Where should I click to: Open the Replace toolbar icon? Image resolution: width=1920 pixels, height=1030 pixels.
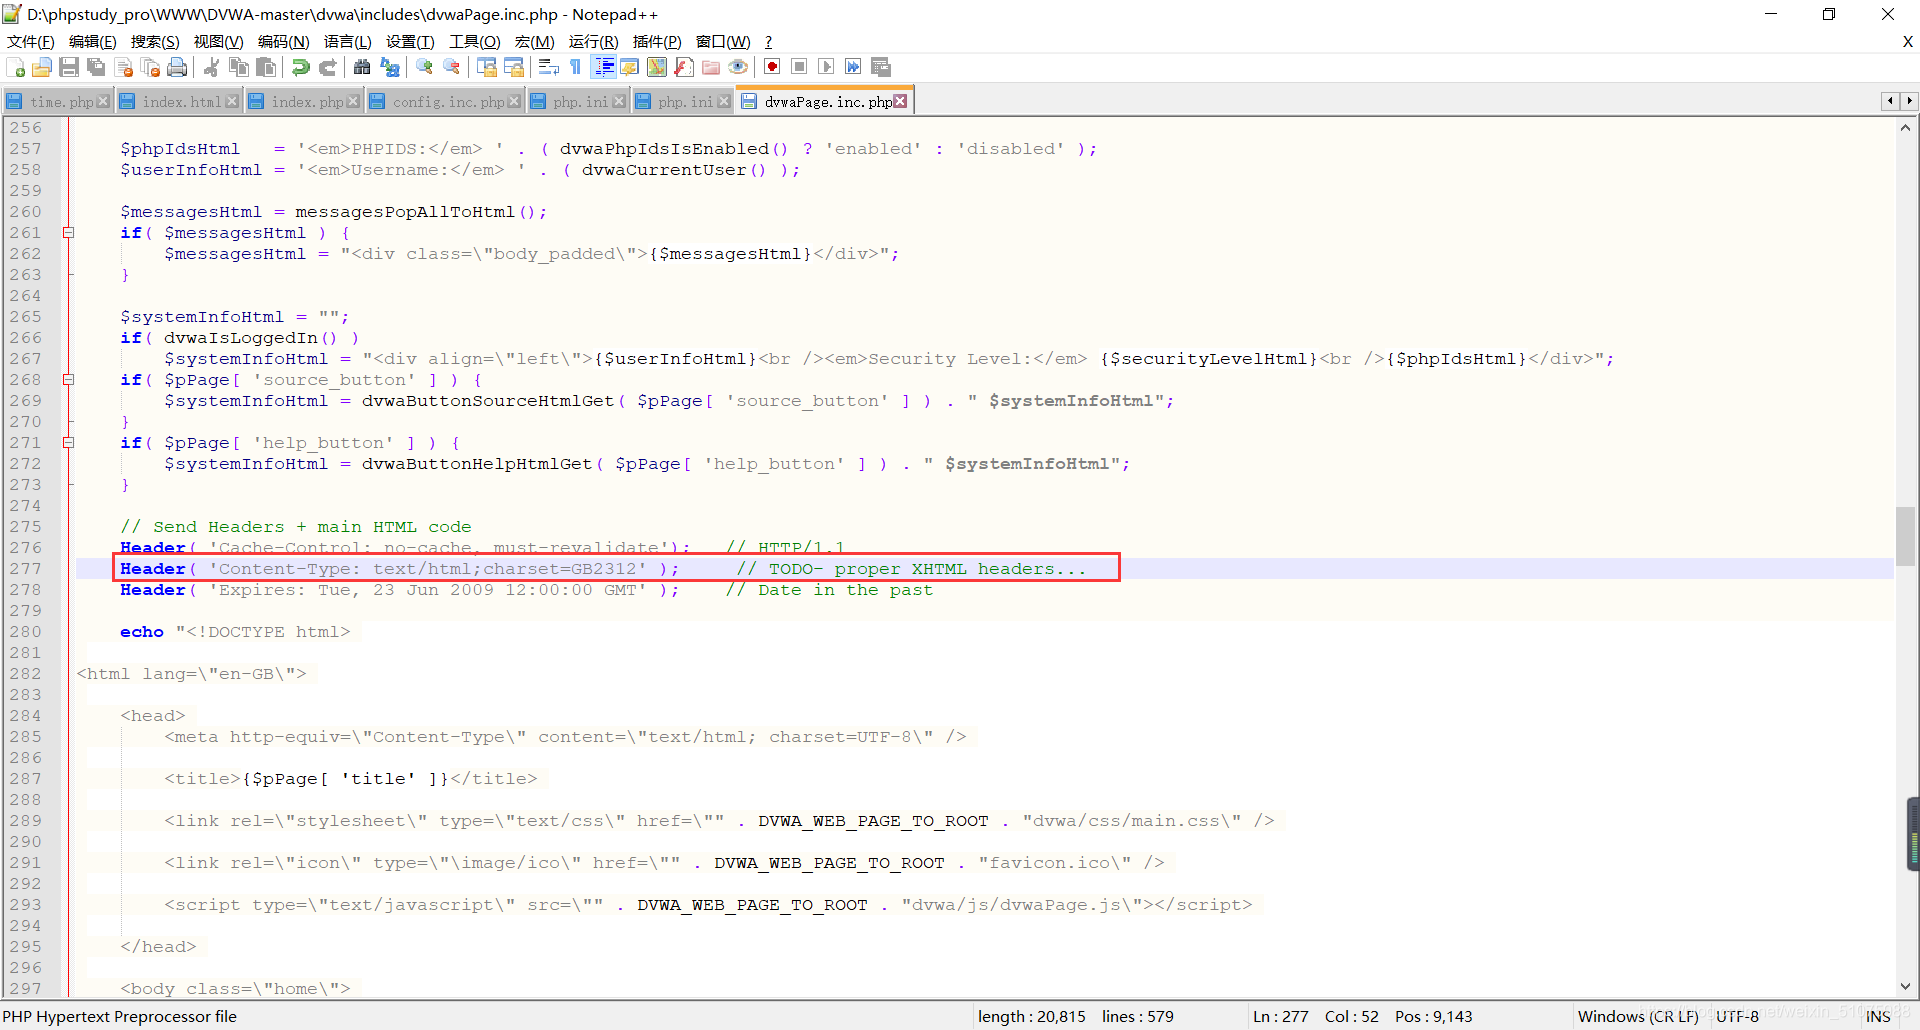pyautogui.click(x=390, y=67)
